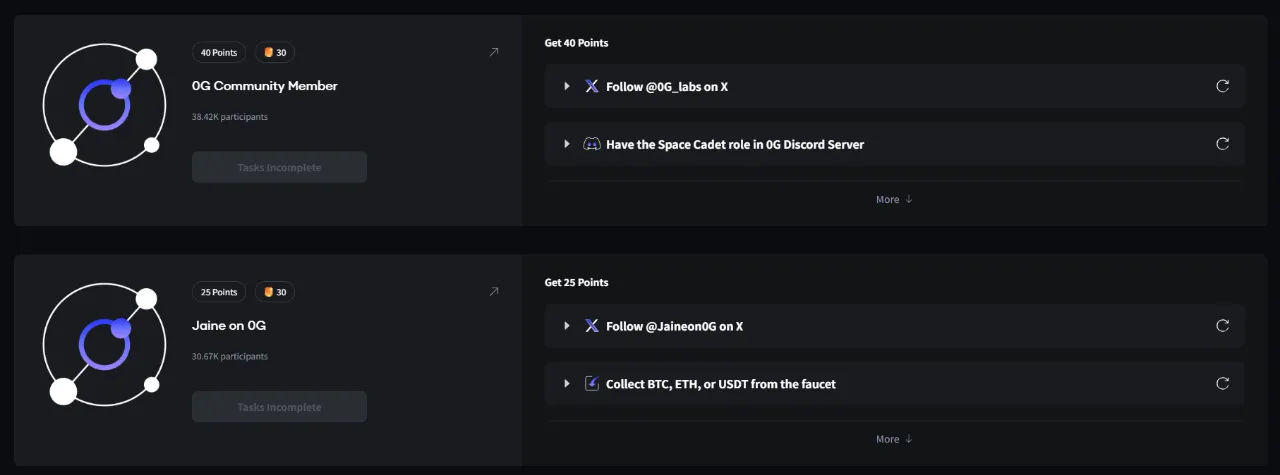Refresh the Follow @0G_labs task status
This screenshot has width=1280, height=475.
click(x=1222, y=86)
